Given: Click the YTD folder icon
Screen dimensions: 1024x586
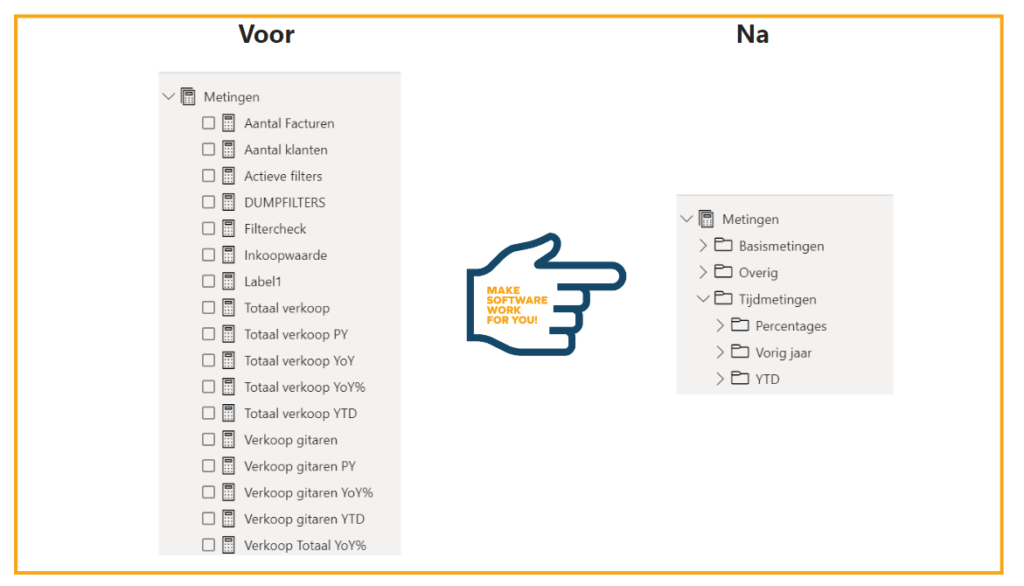Looking at the screenshot, I should 740,379.
